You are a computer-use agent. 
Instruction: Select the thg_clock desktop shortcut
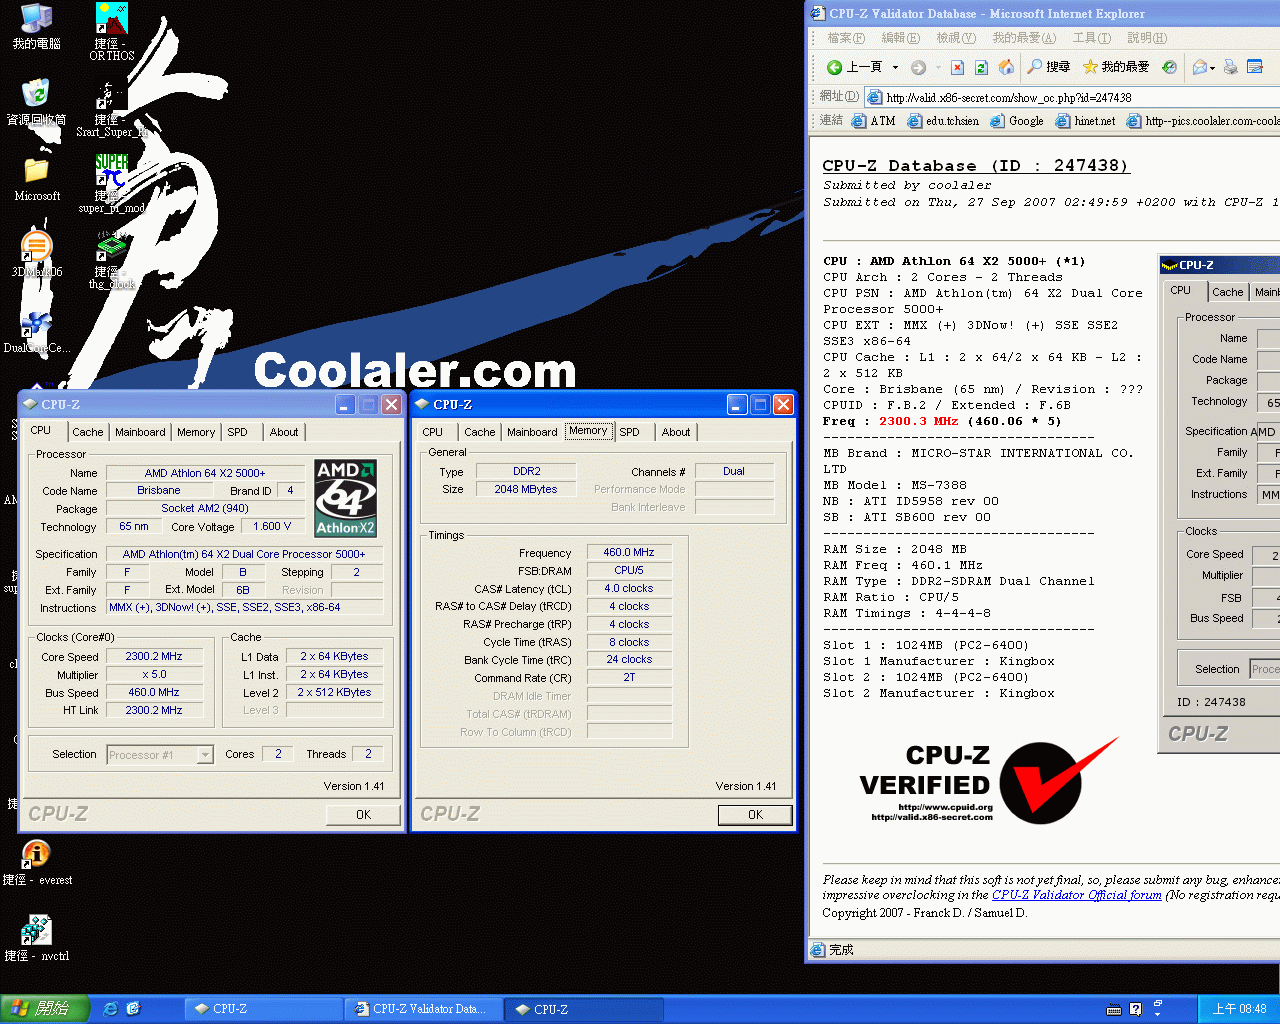111,260
